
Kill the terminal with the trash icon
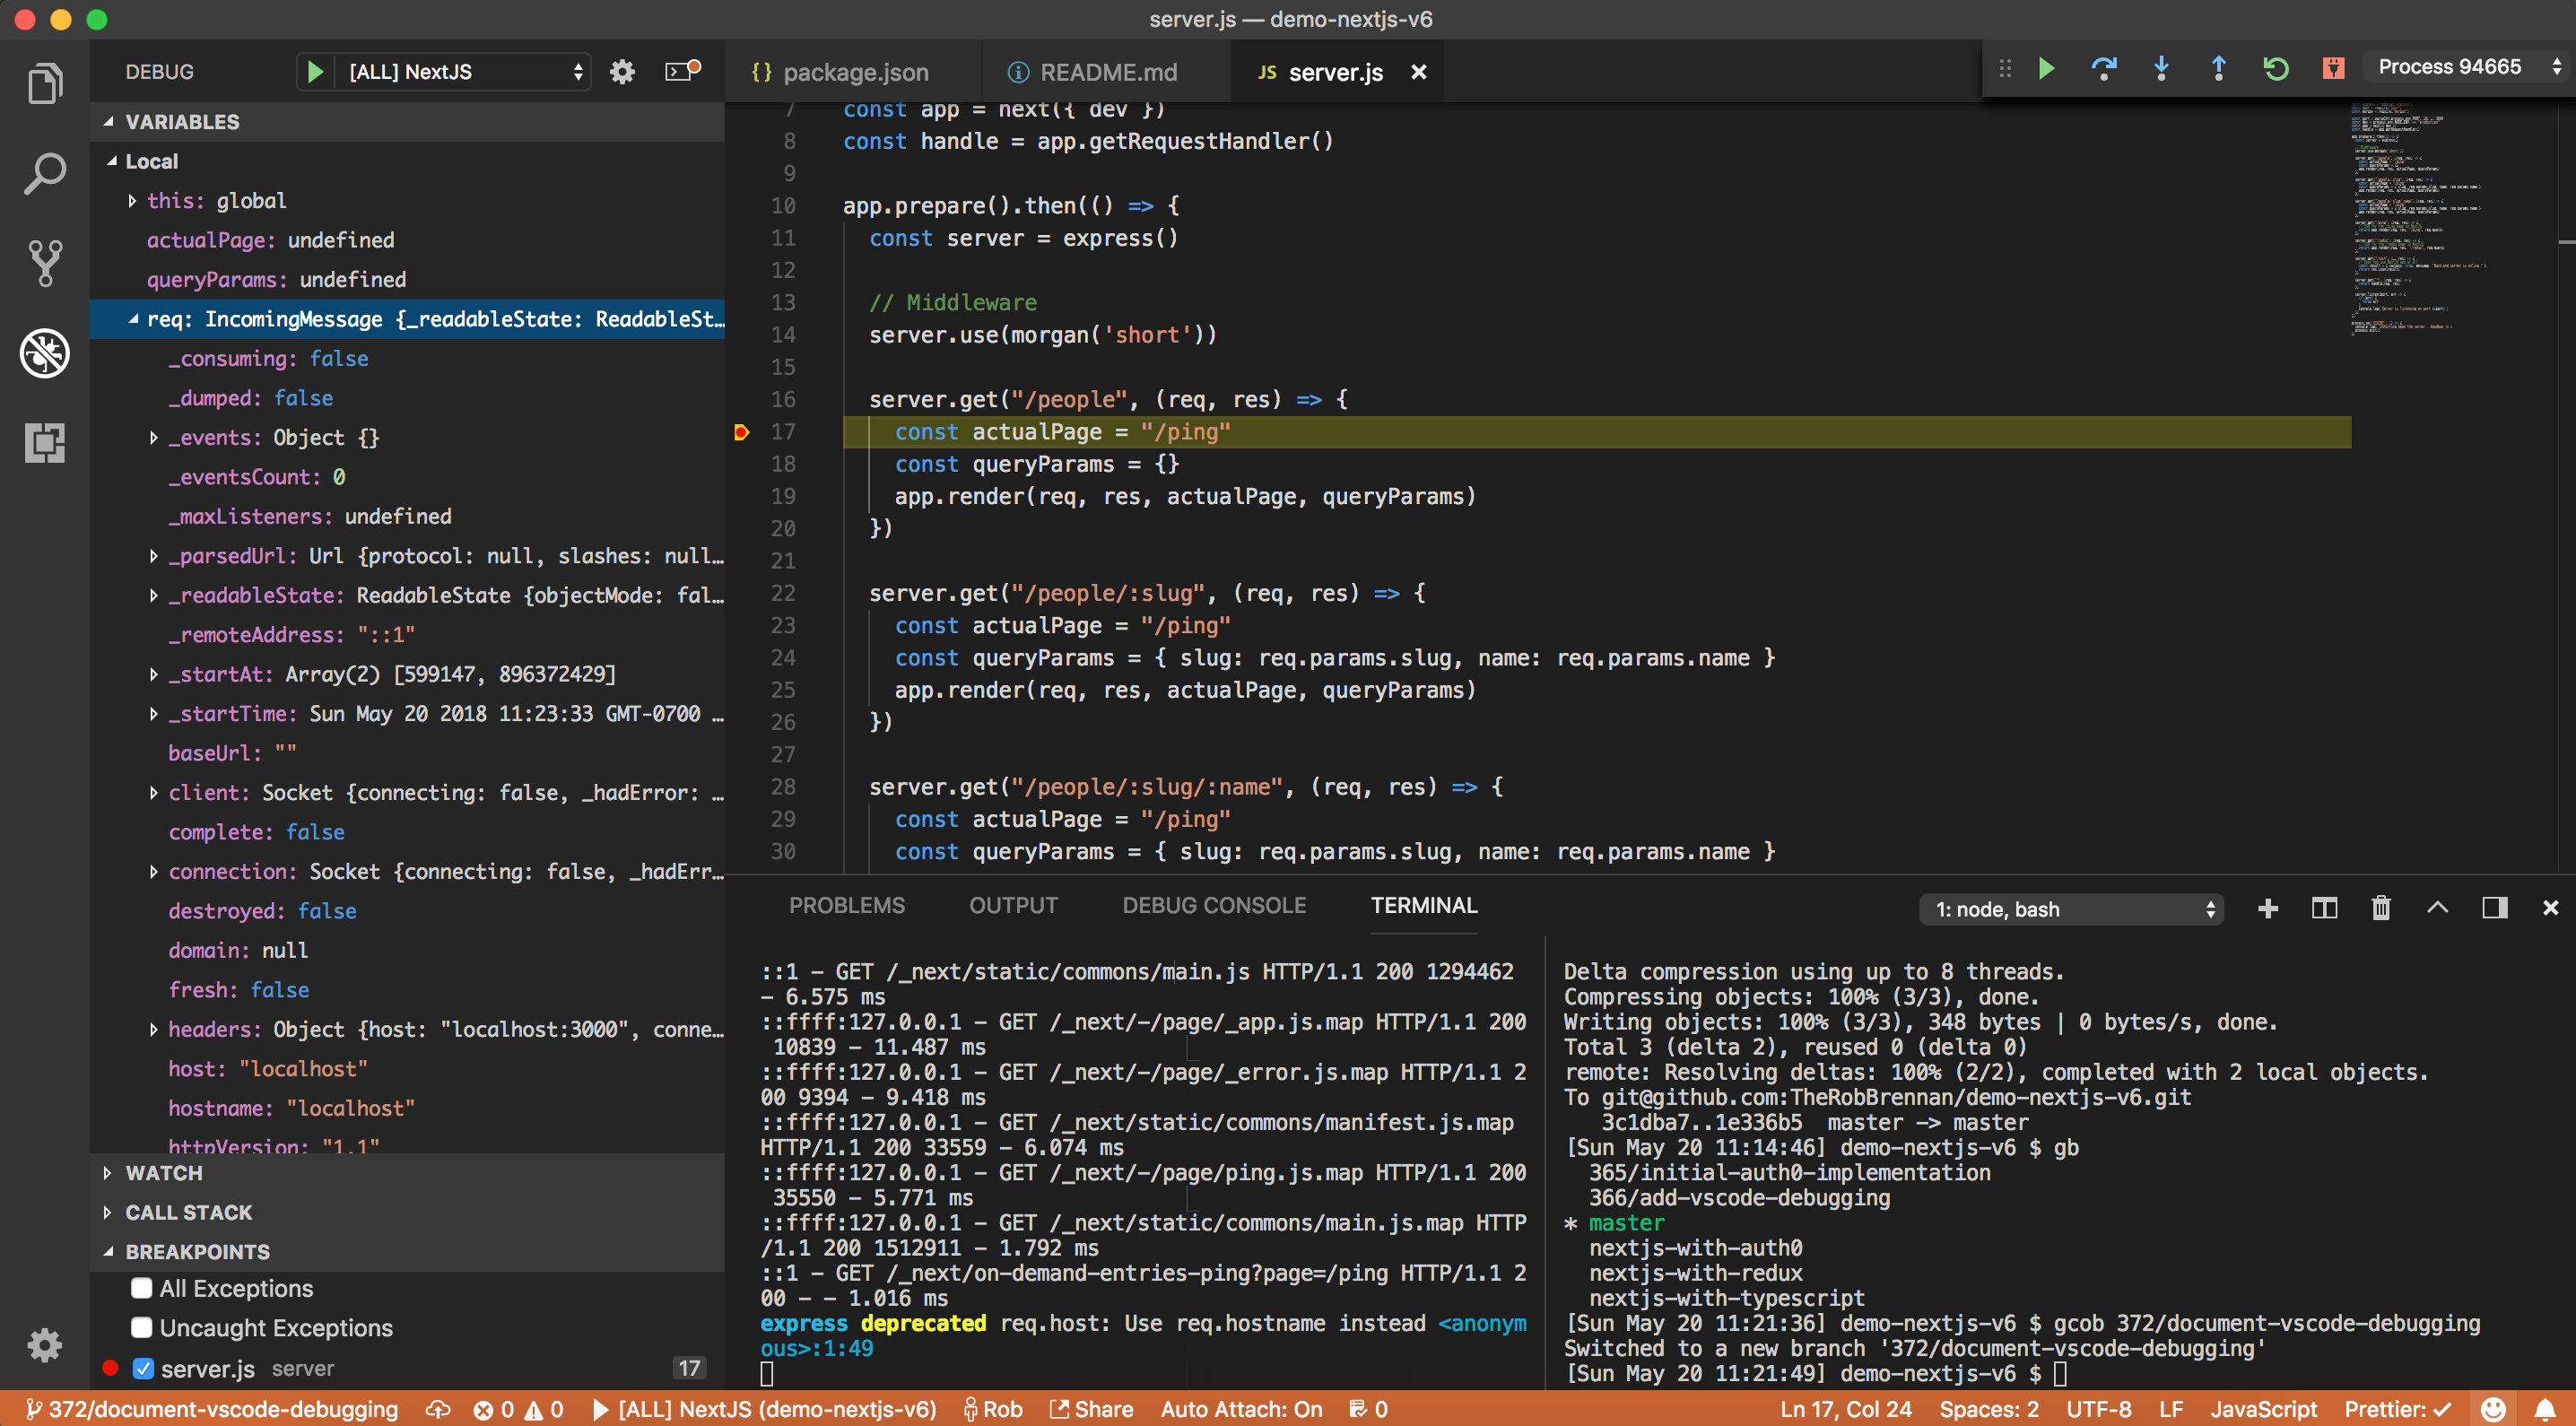coord(2380,908)
